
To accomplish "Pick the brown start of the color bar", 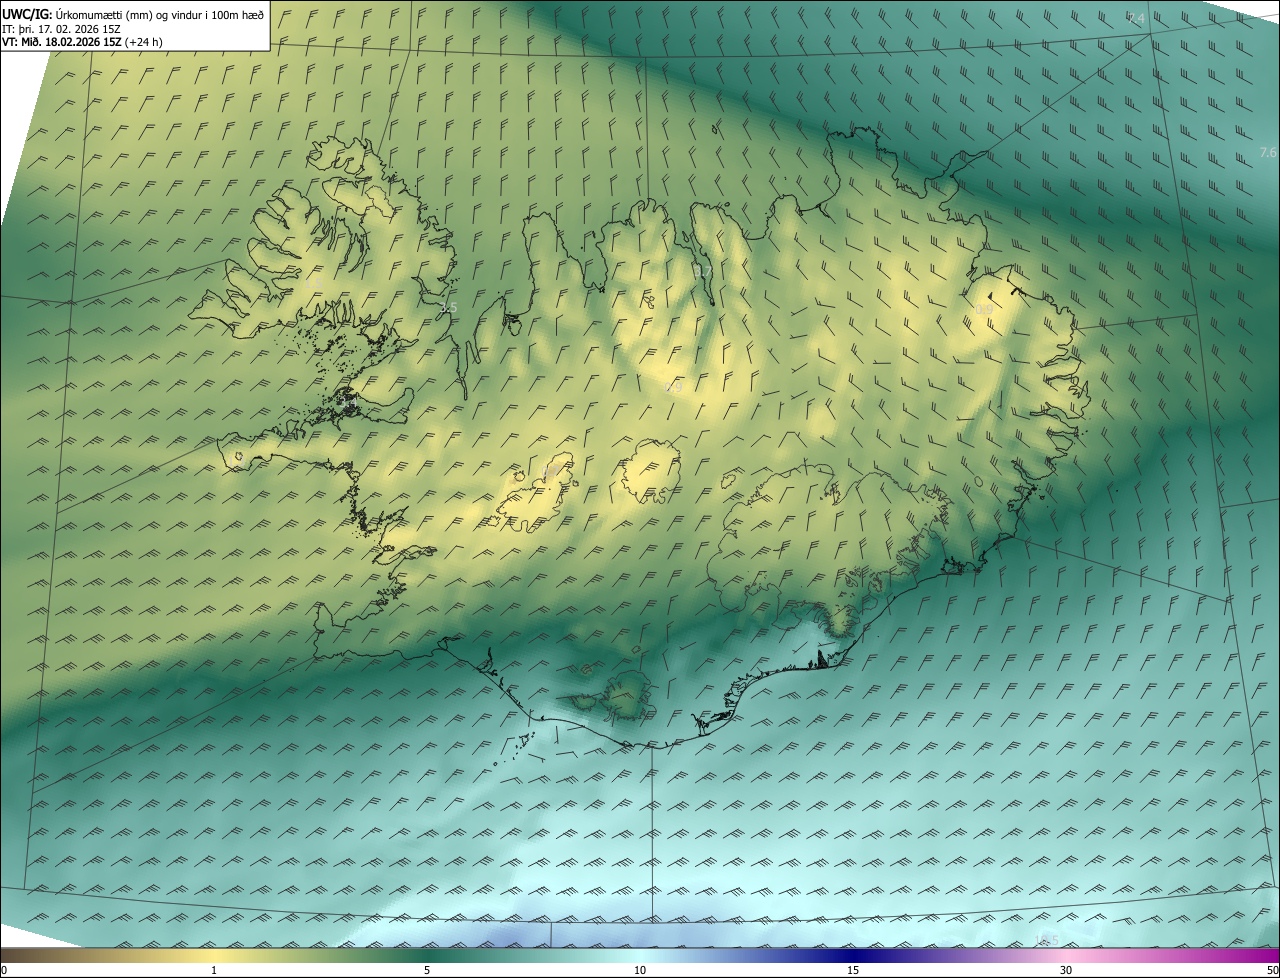I will 20,955.
